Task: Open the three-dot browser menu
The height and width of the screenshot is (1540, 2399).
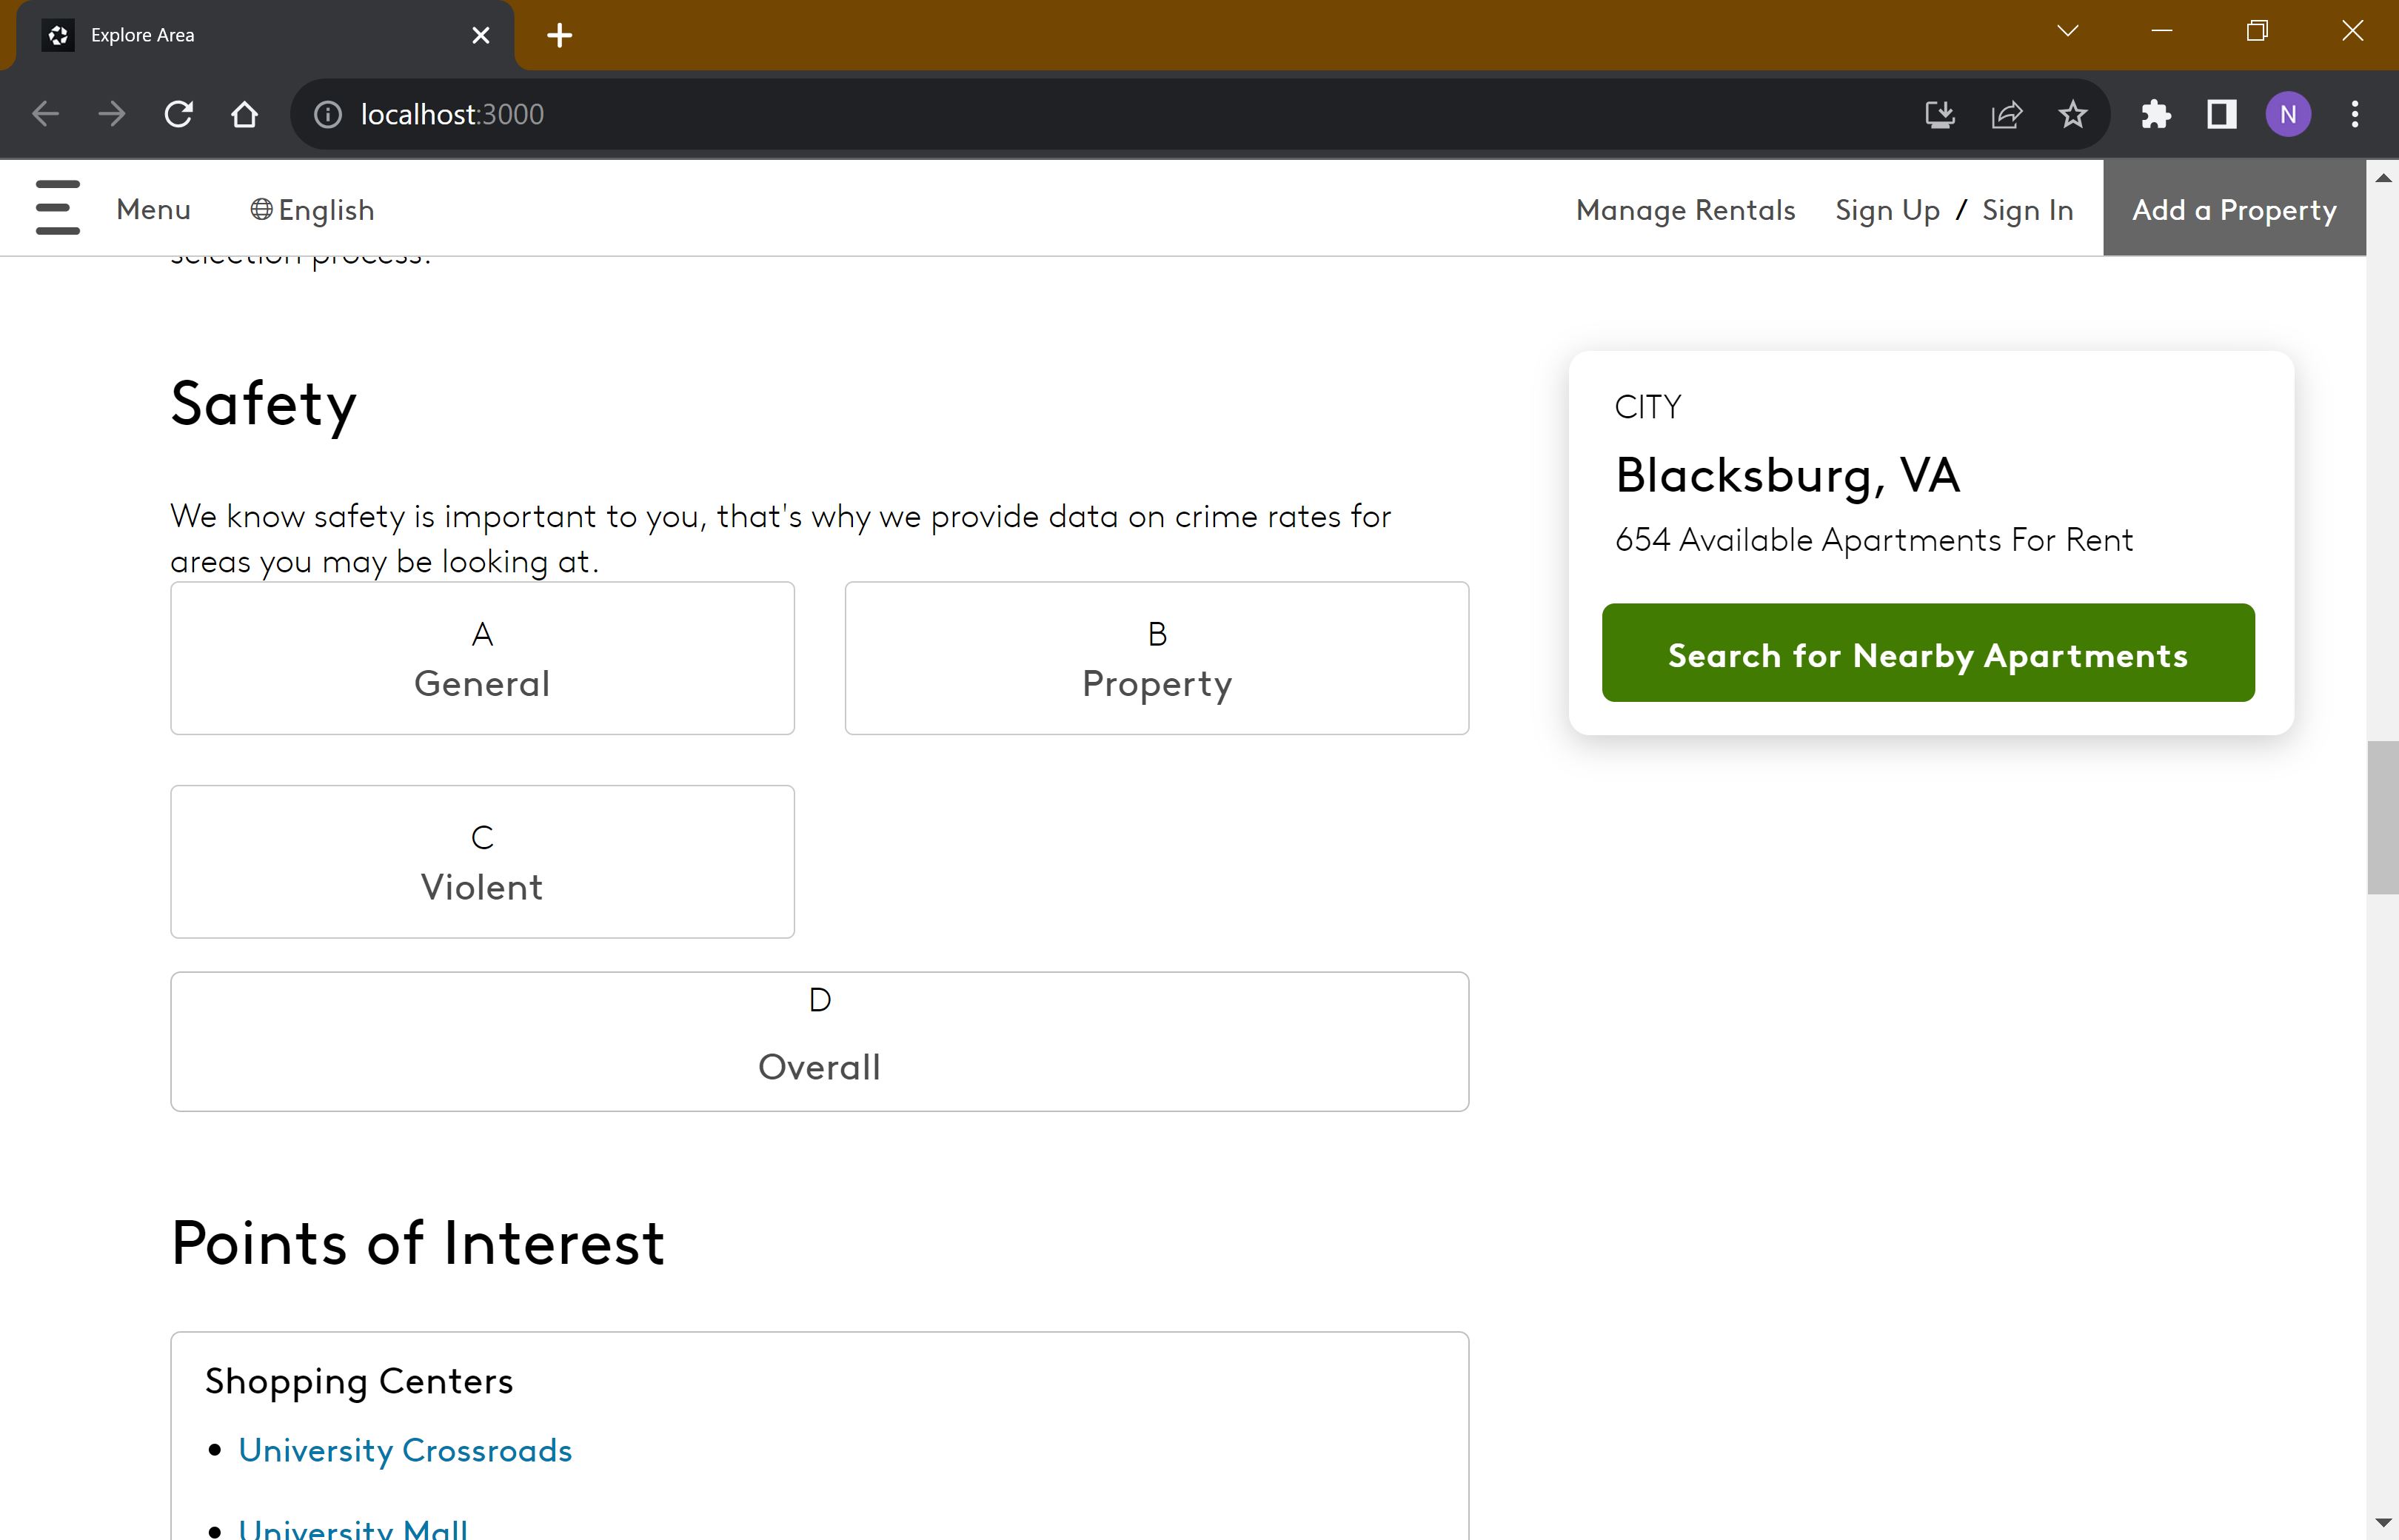Action: click(2355, 113)
